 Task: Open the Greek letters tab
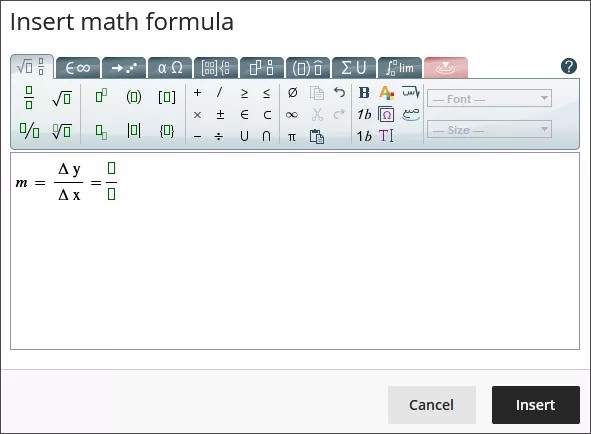coord(170,68)
